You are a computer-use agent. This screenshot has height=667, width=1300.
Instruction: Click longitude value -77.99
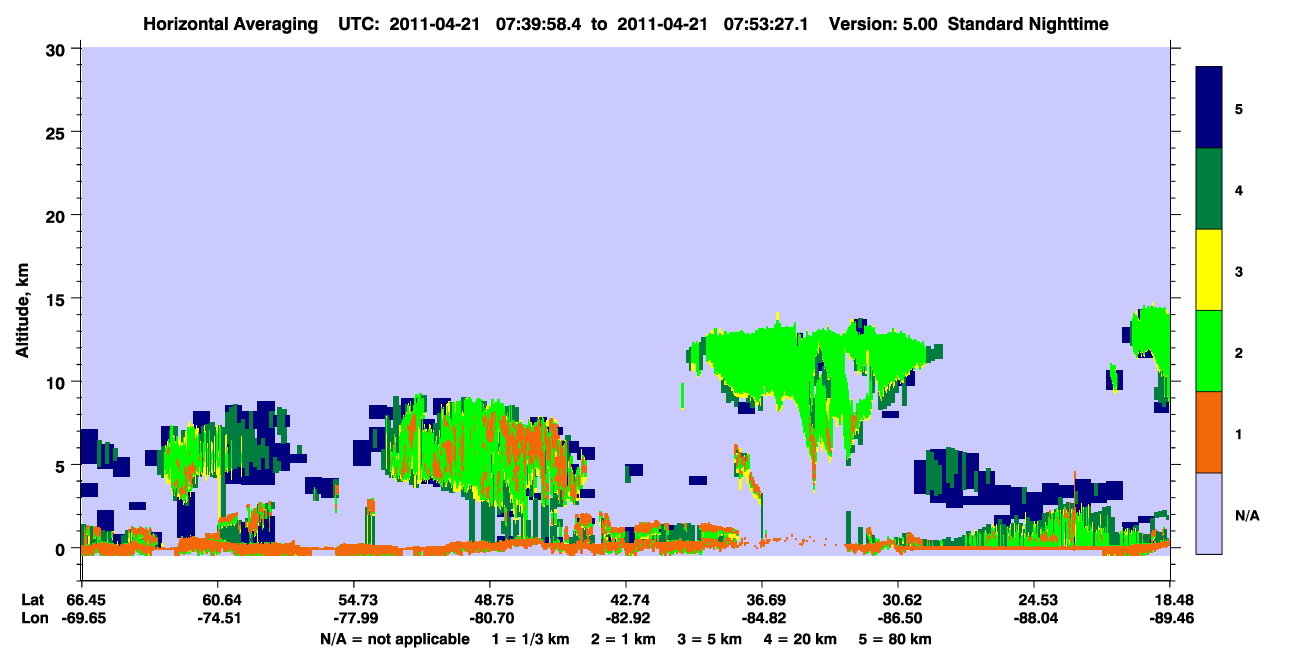coord(353,618)
